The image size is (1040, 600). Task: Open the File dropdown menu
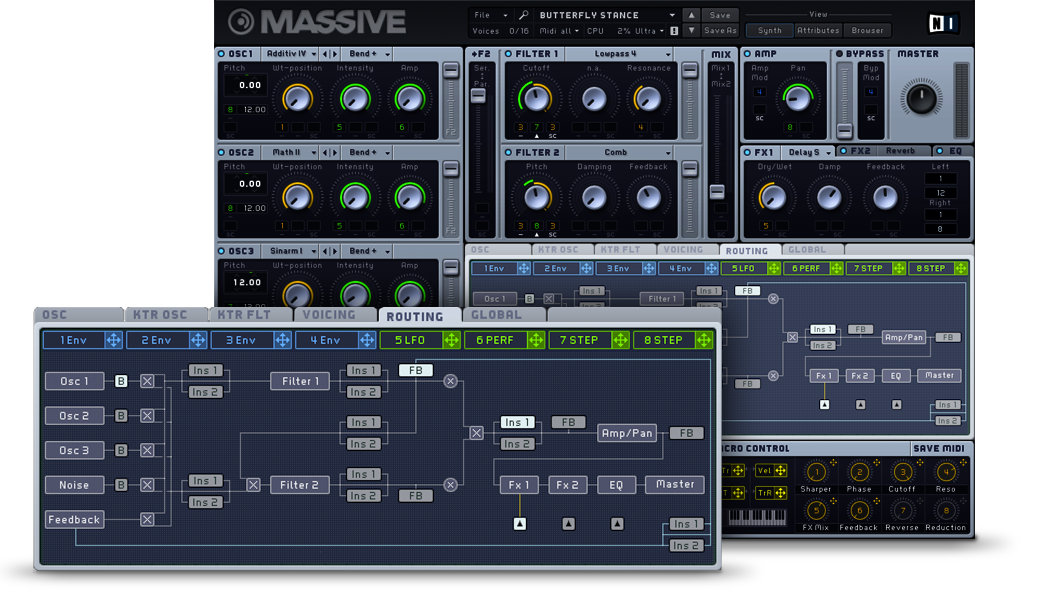491,15
